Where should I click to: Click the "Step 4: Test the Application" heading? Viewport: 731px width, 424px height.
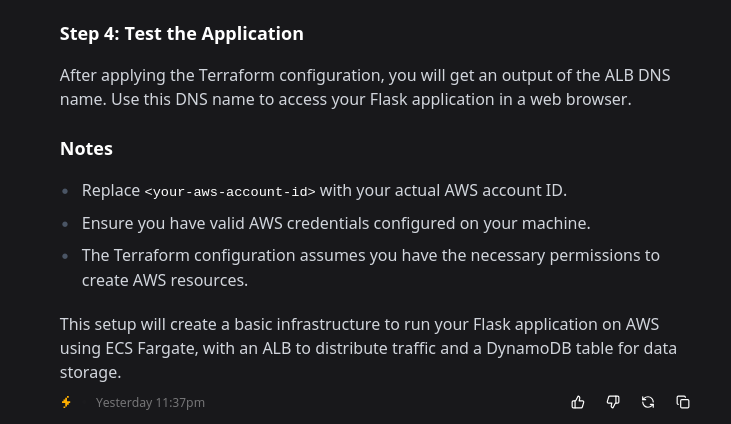coord(182,34)
